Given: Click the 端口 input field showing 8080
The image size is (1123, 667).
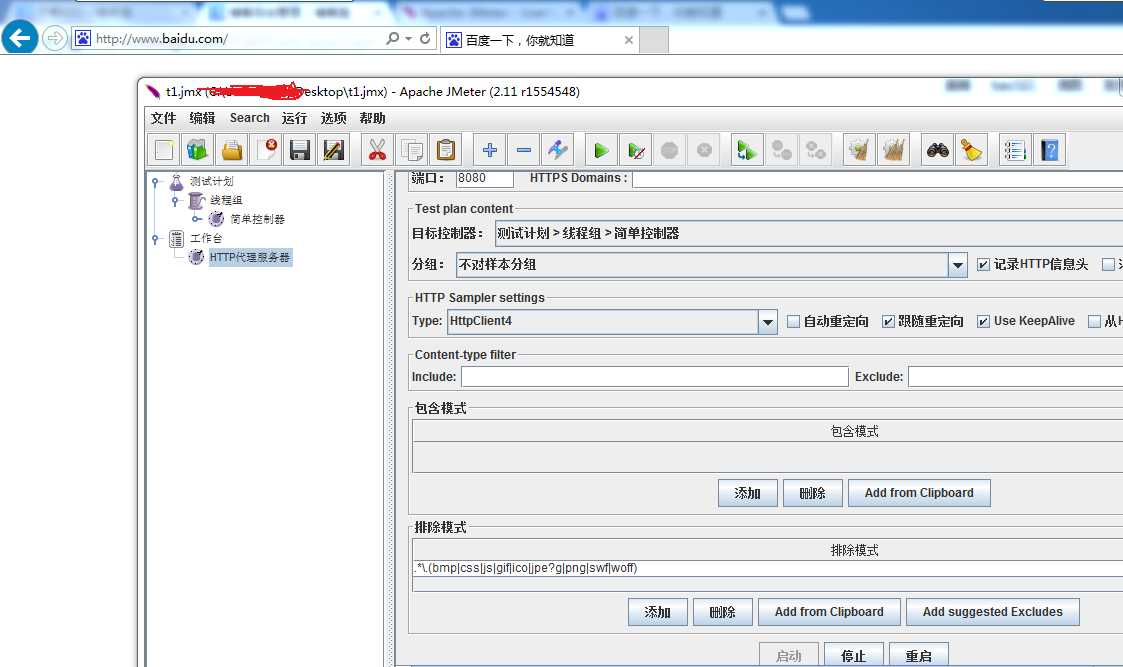Looking at the screenshot, I should 485,178.
